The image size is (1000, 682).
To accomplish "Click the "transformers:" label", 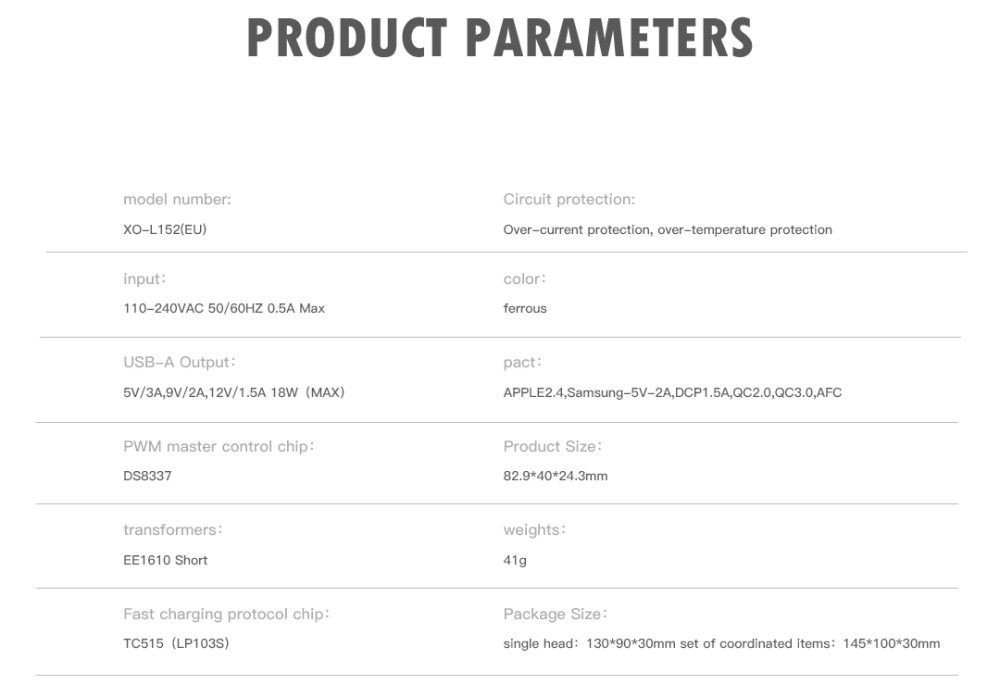I will pyautogui.click(x=172, y=530).
